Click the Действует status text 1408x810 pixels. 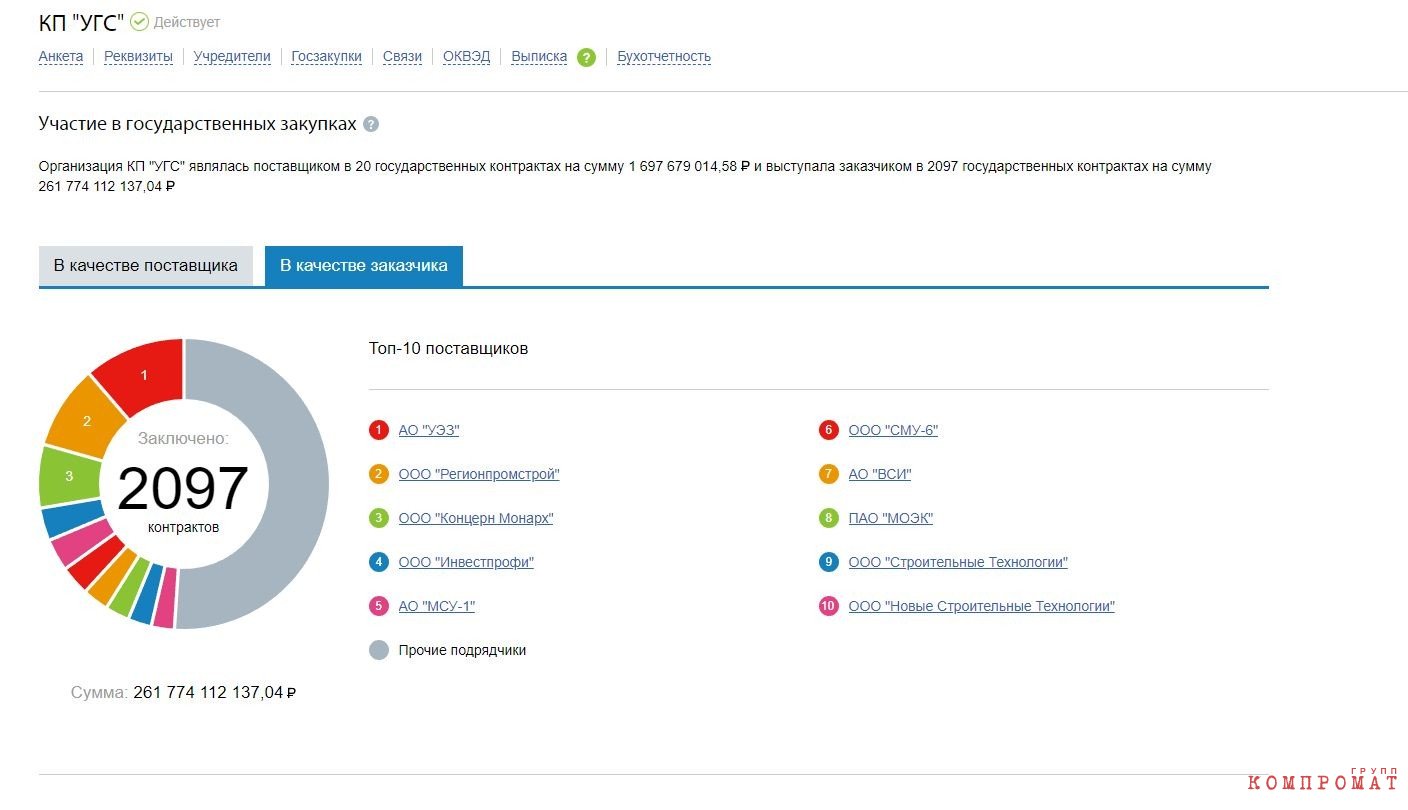click(187, 22)
